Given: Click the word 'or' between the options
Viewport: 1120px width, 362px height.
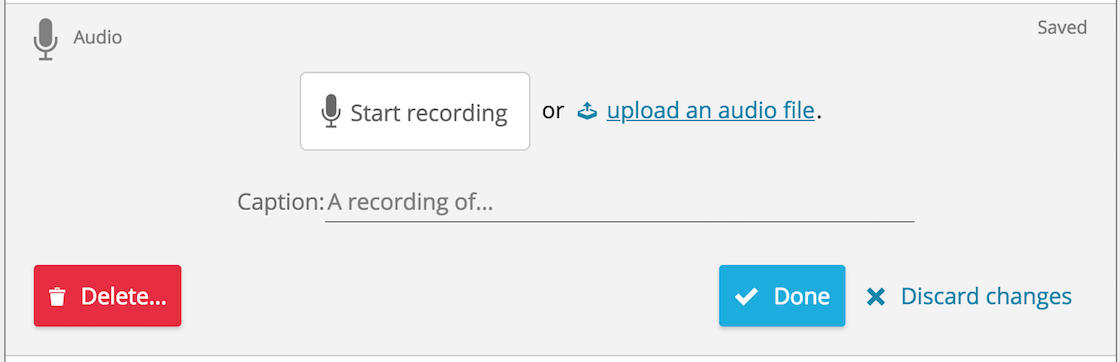Looking at the screenshot, I should coord(553,111).
